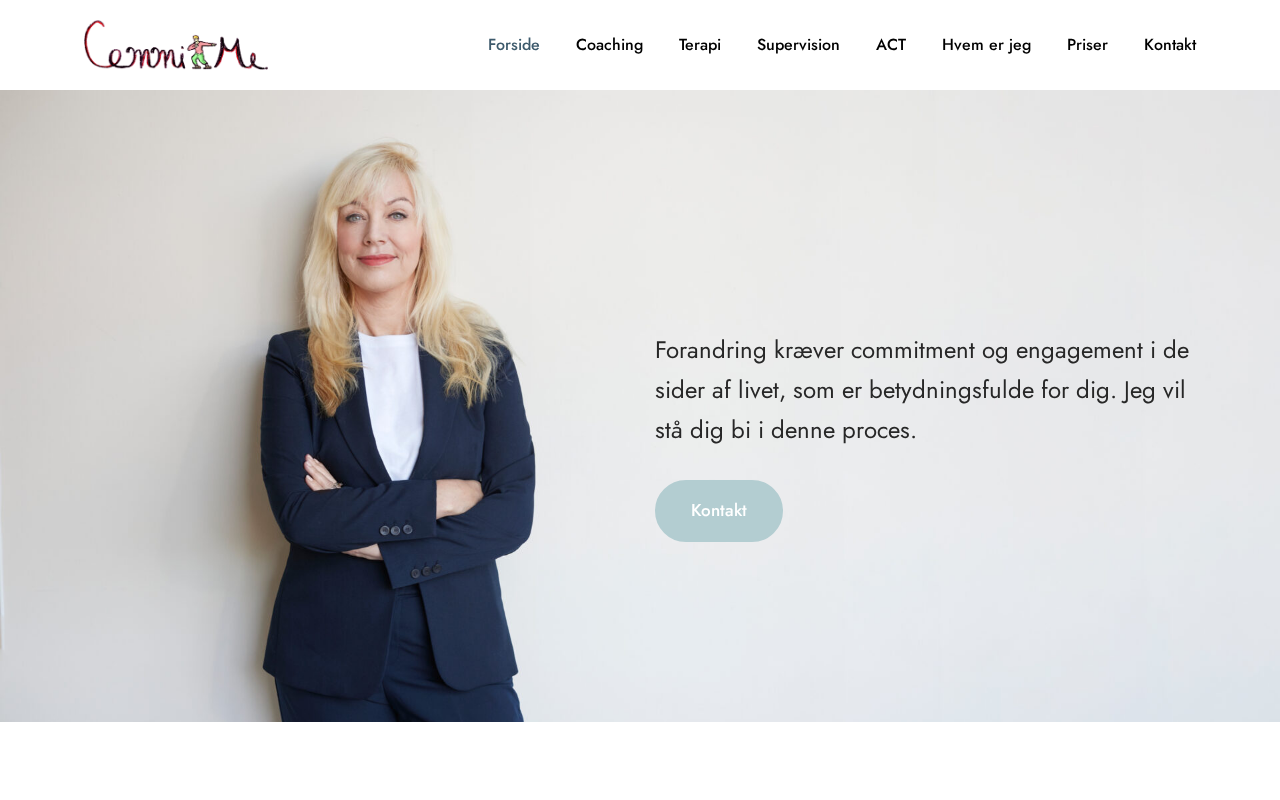Click the word 'Forandring' in hero text
The image size is (1280, 800).
711,350
